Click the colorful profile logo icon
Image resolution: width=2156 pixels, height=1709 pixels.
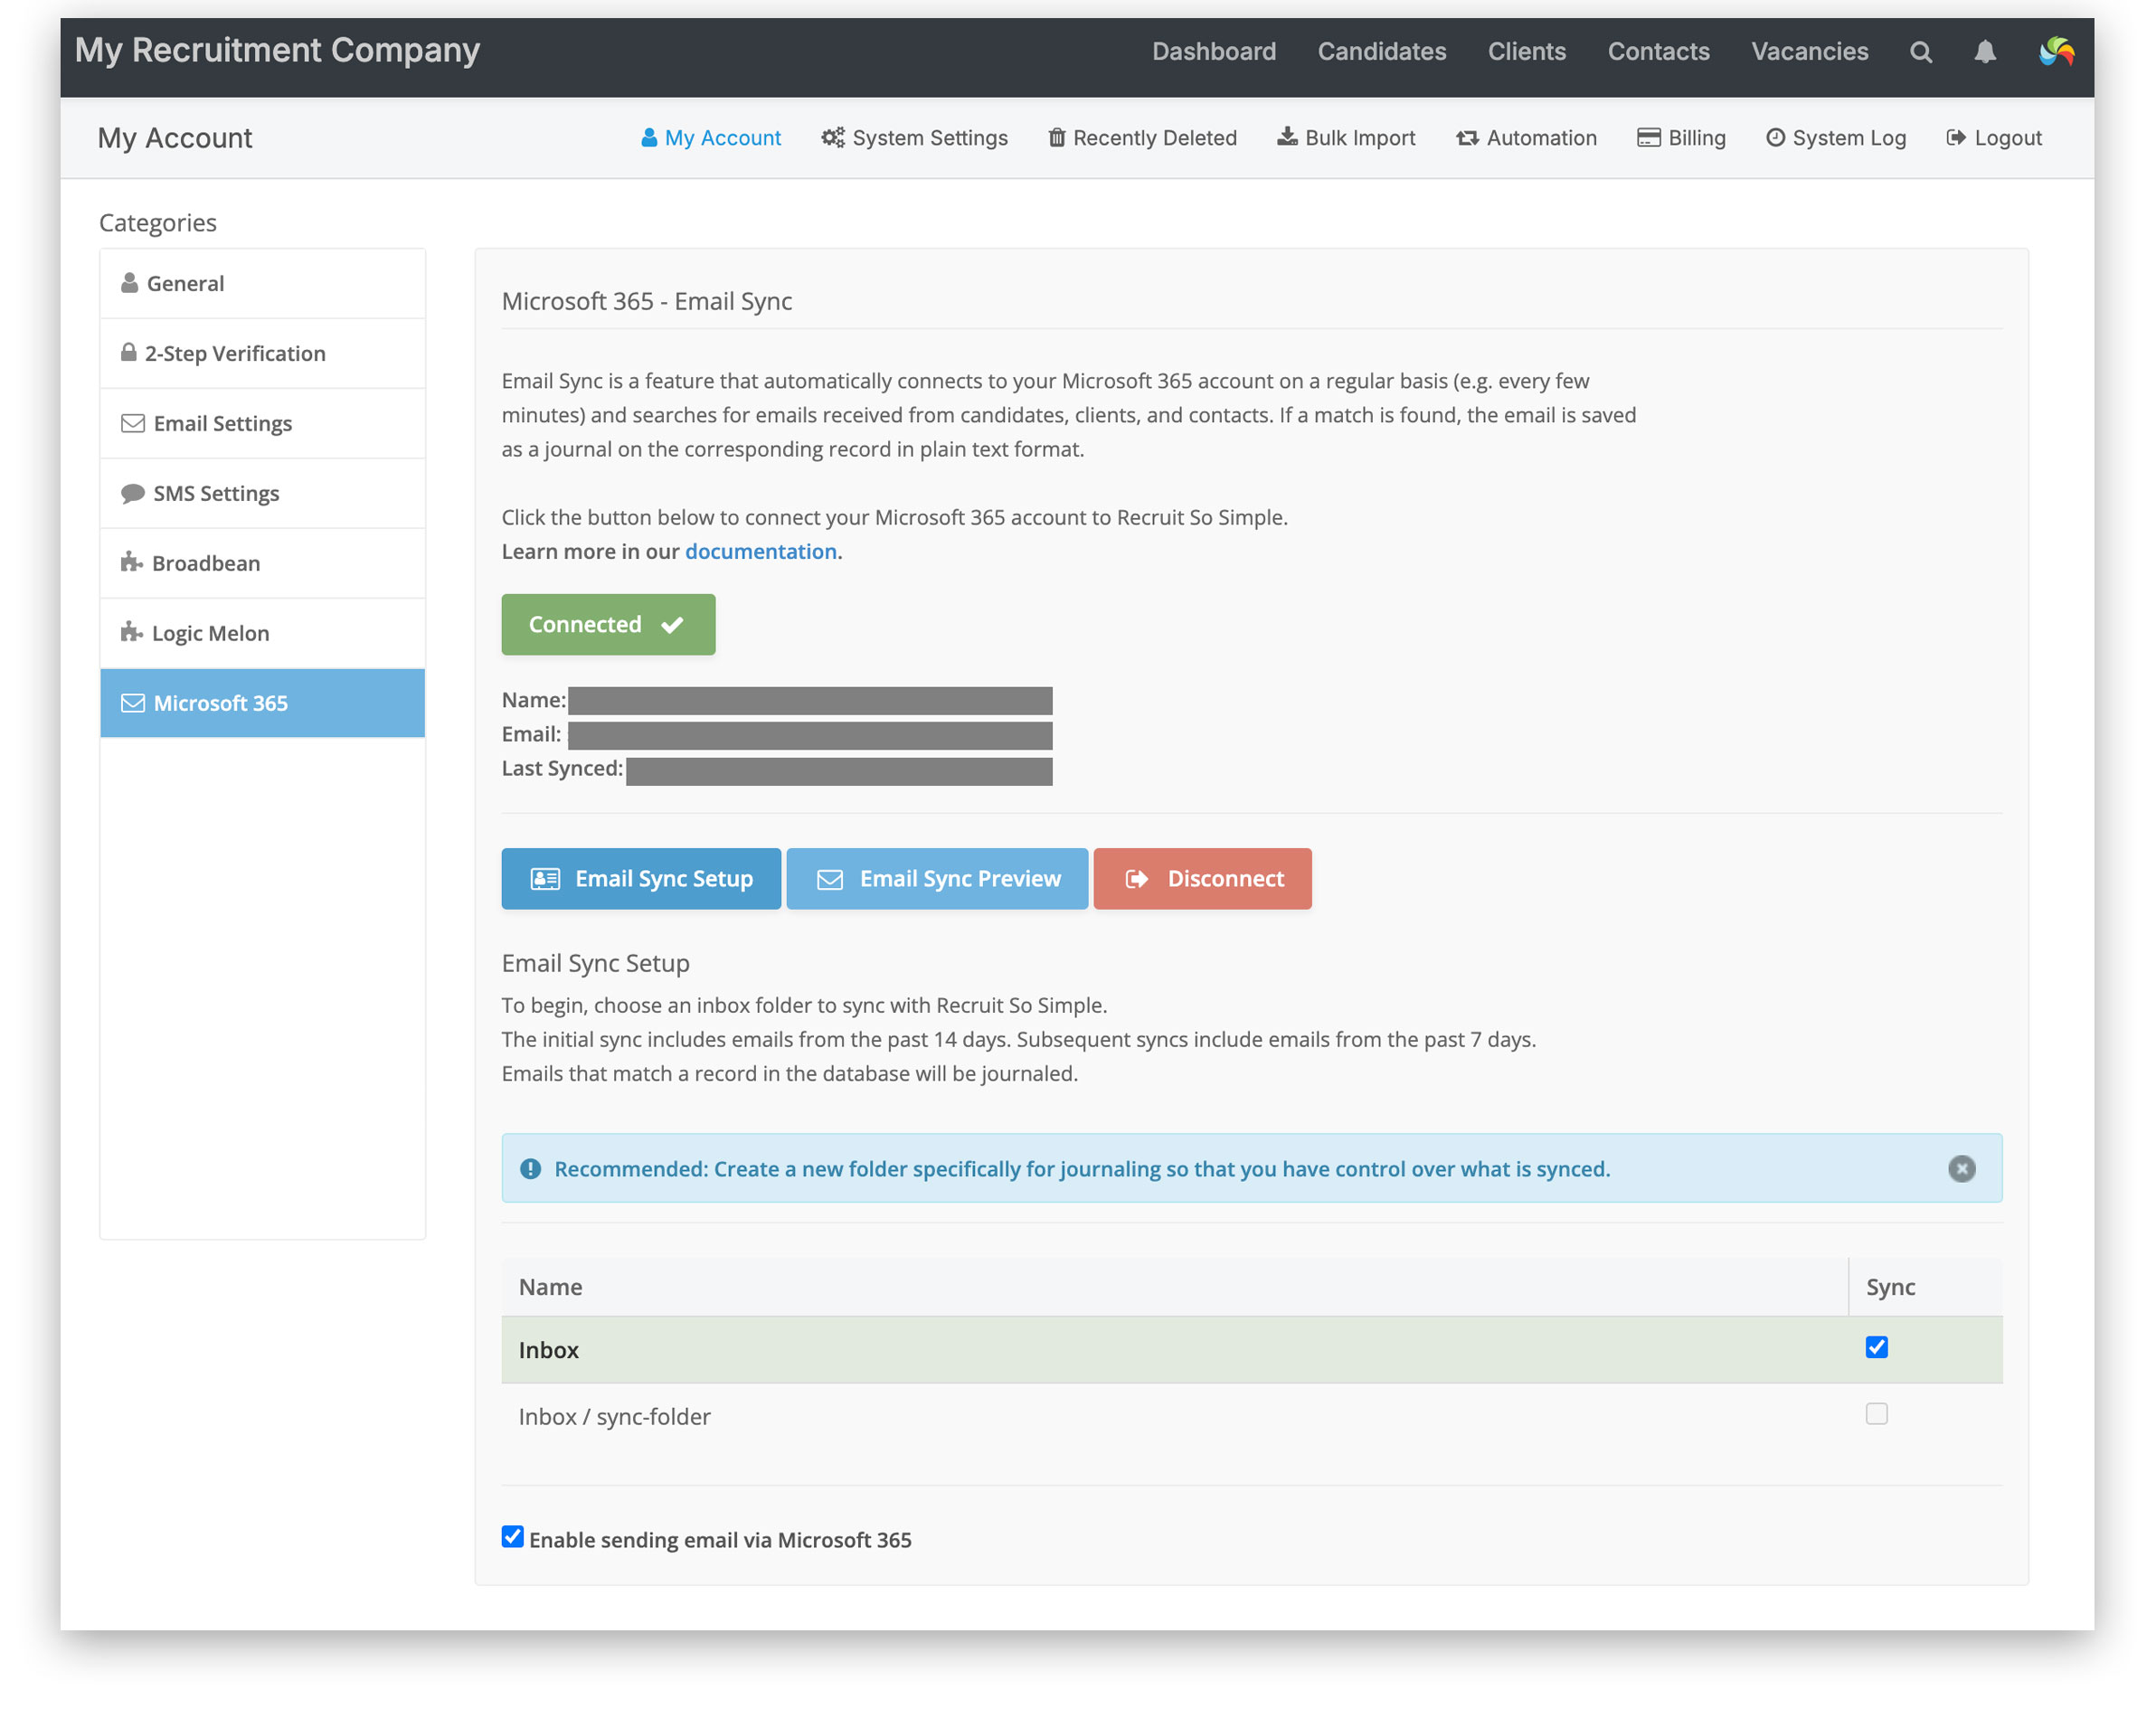[x=2056, y=52]
